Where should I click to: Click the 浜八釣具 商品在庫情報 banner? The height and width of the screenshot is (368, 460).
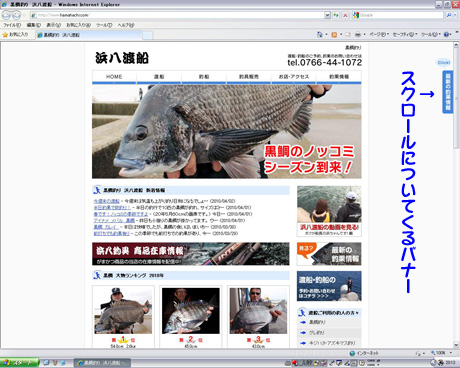pyautogui.click(x=191, y=254)
